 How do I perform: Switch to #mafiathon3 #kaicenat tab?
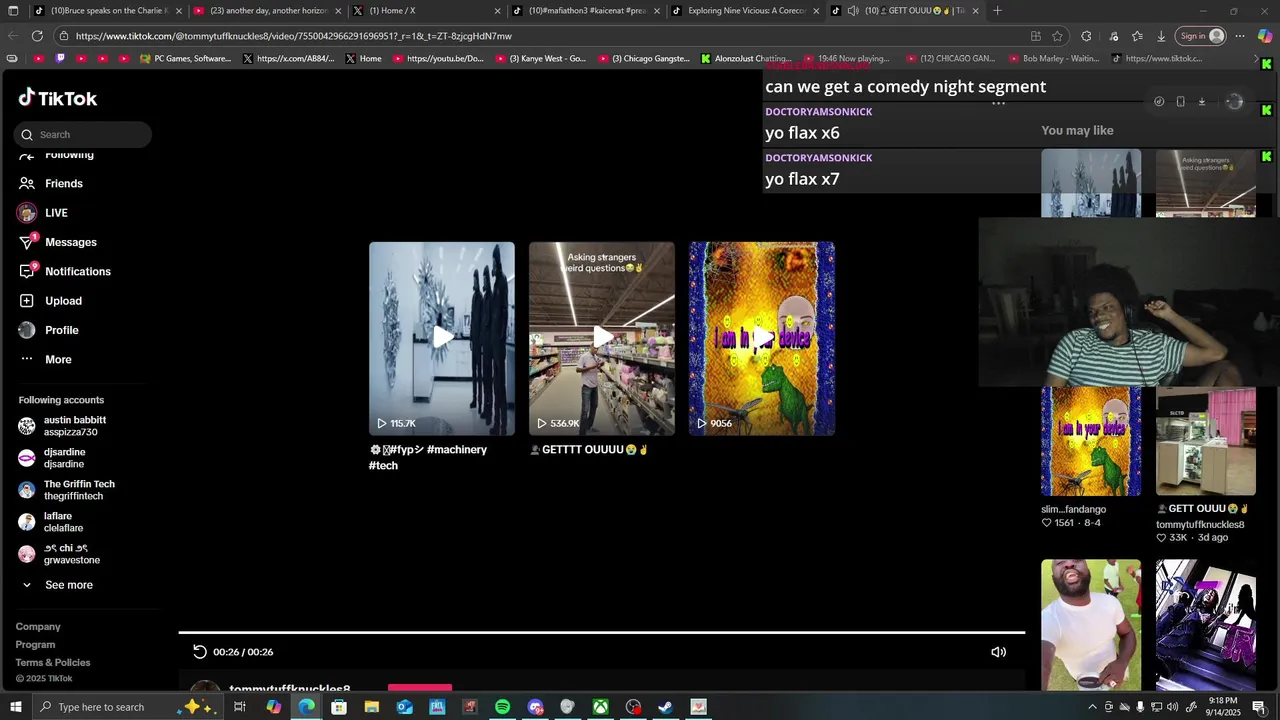tap(585, 11)
